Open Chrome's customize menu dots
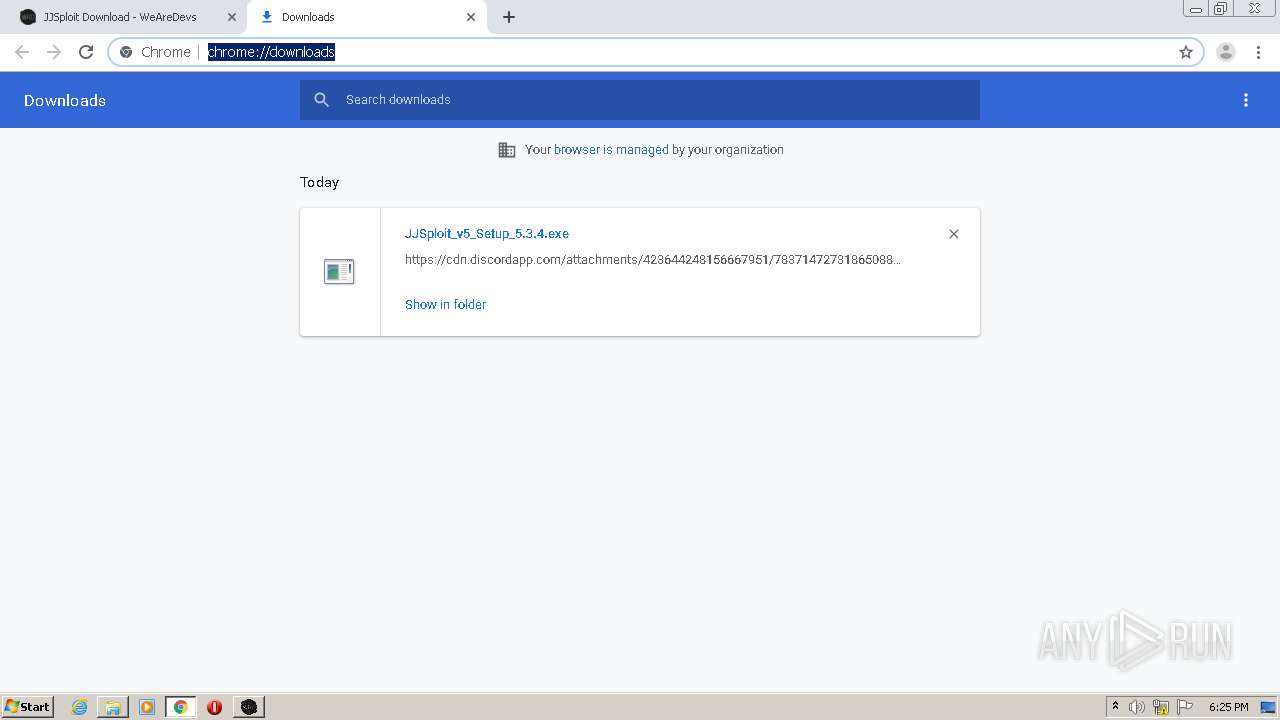 [x=1258, y=52]
